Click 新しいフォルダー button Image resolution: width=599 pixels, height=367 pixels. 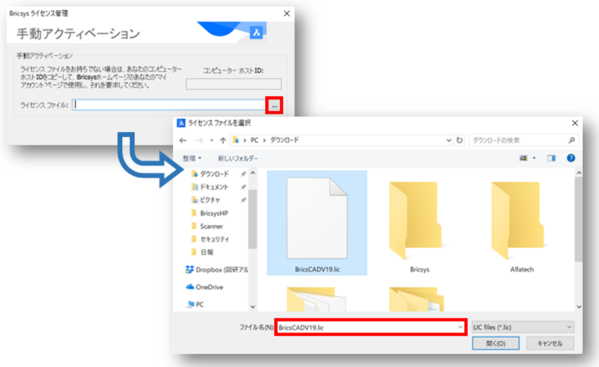238,158
